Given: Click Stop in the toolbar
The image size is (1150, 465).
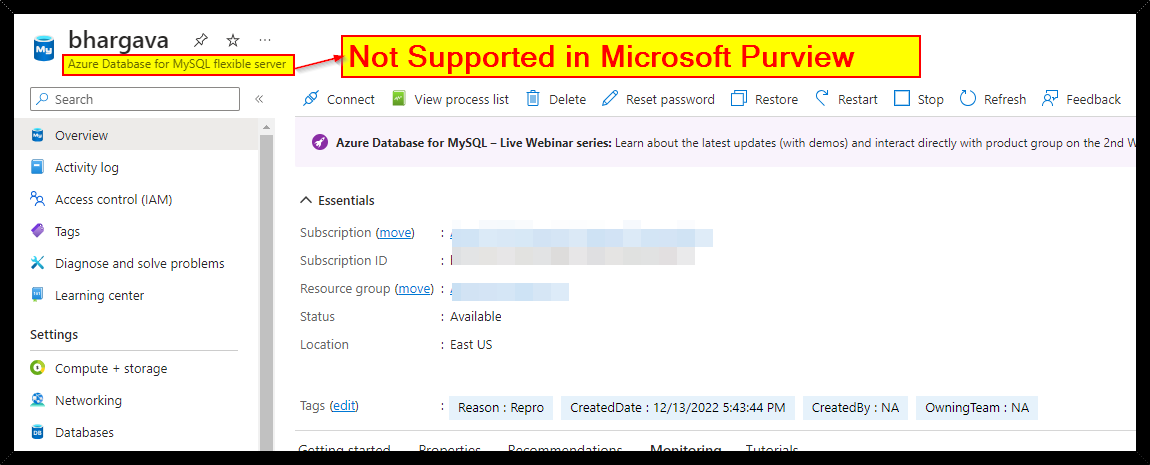Looking at the screenshot, I should coord(919,99).
